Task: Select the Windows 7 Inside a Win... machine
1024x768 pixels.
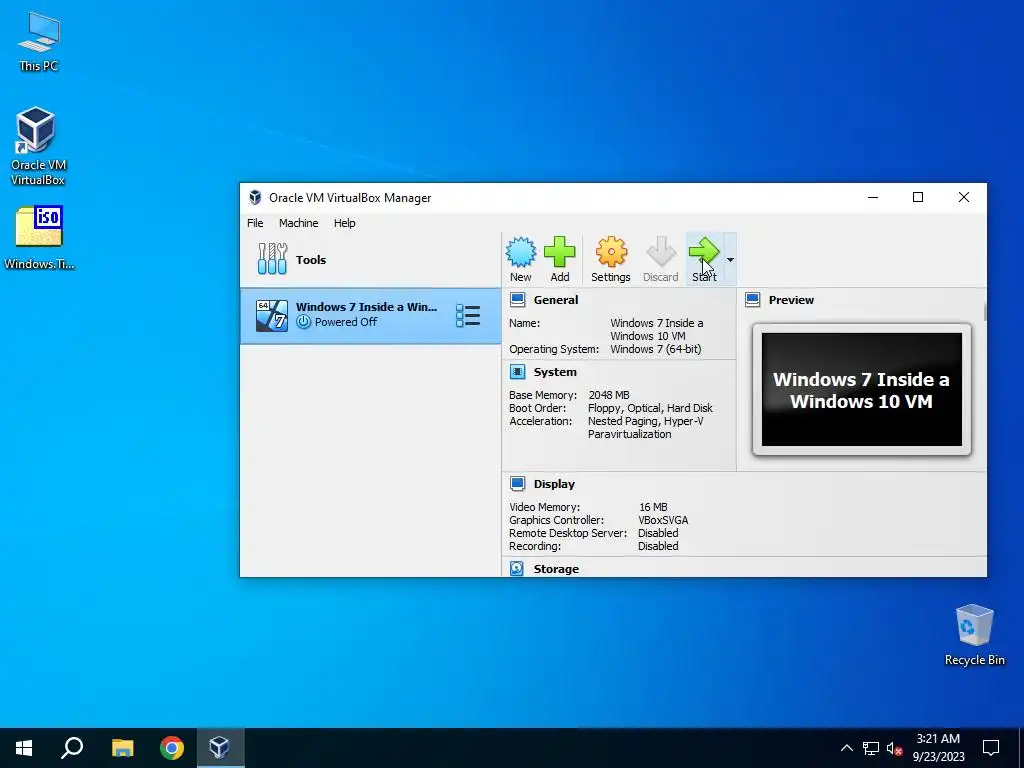Action: [370, 315]
